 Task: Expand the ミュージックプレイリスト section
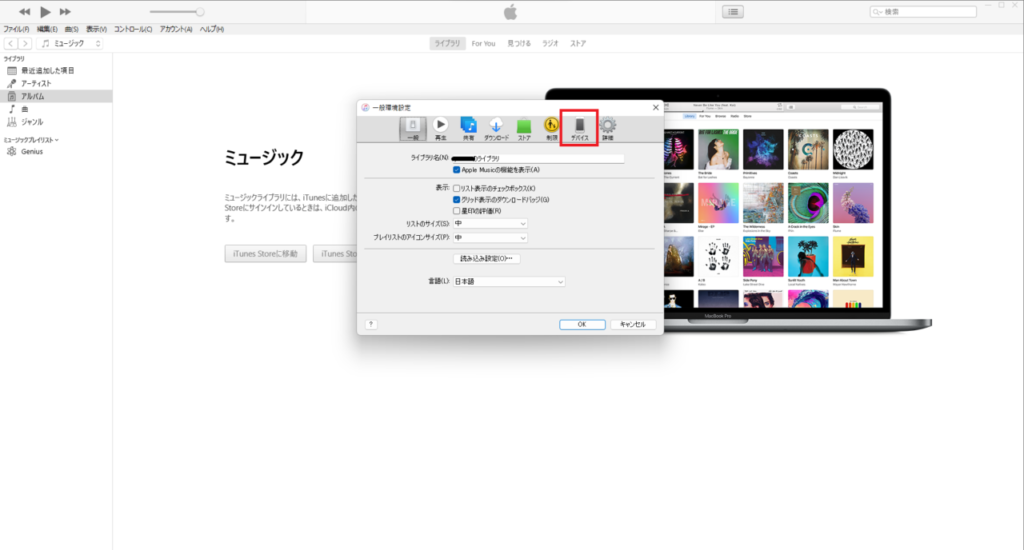[31, 140]
